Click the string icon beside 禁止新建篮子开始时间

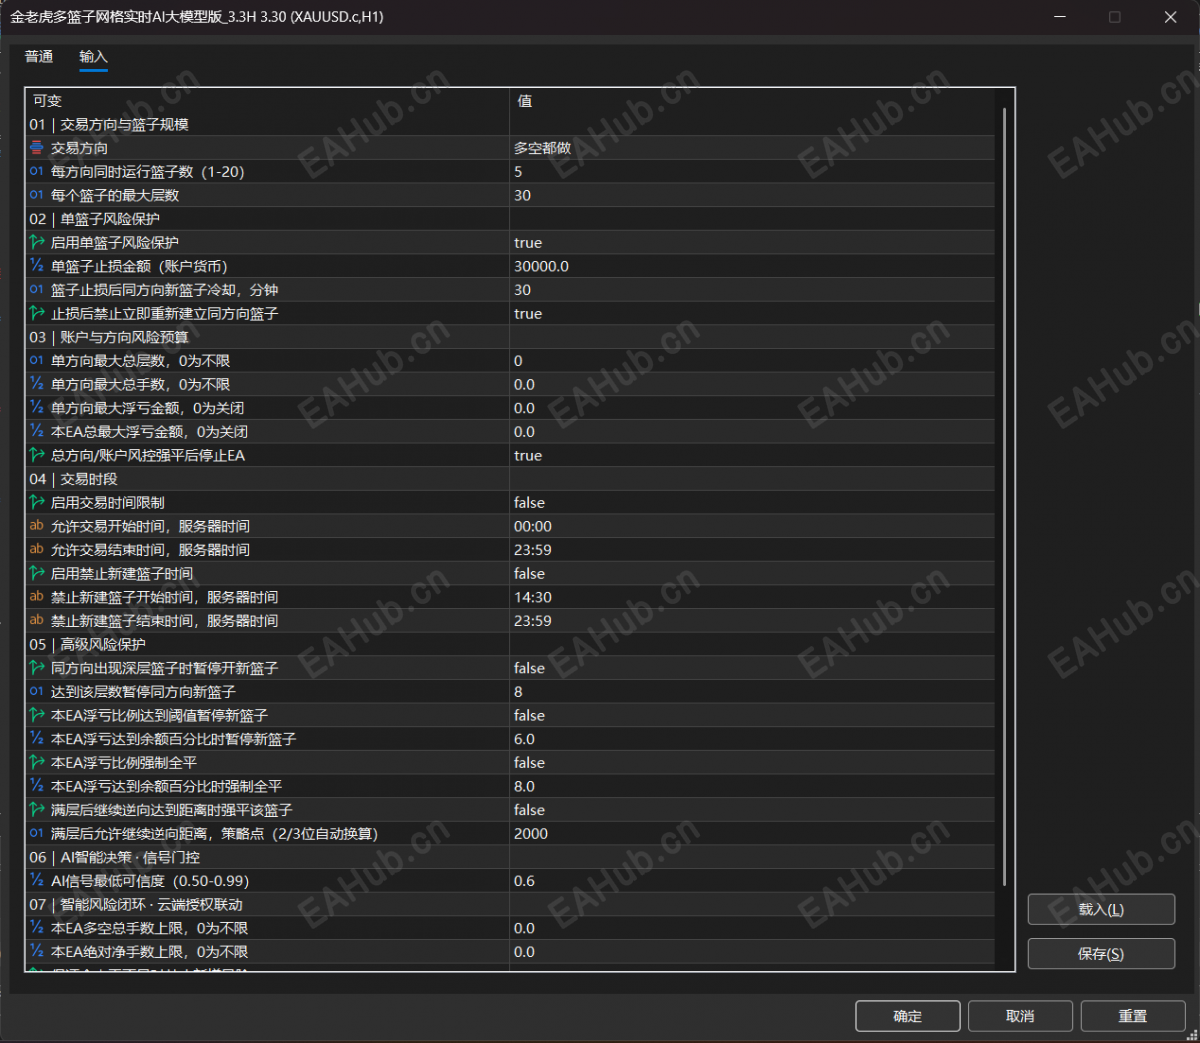pyautogui.click(x=37, y=597)
